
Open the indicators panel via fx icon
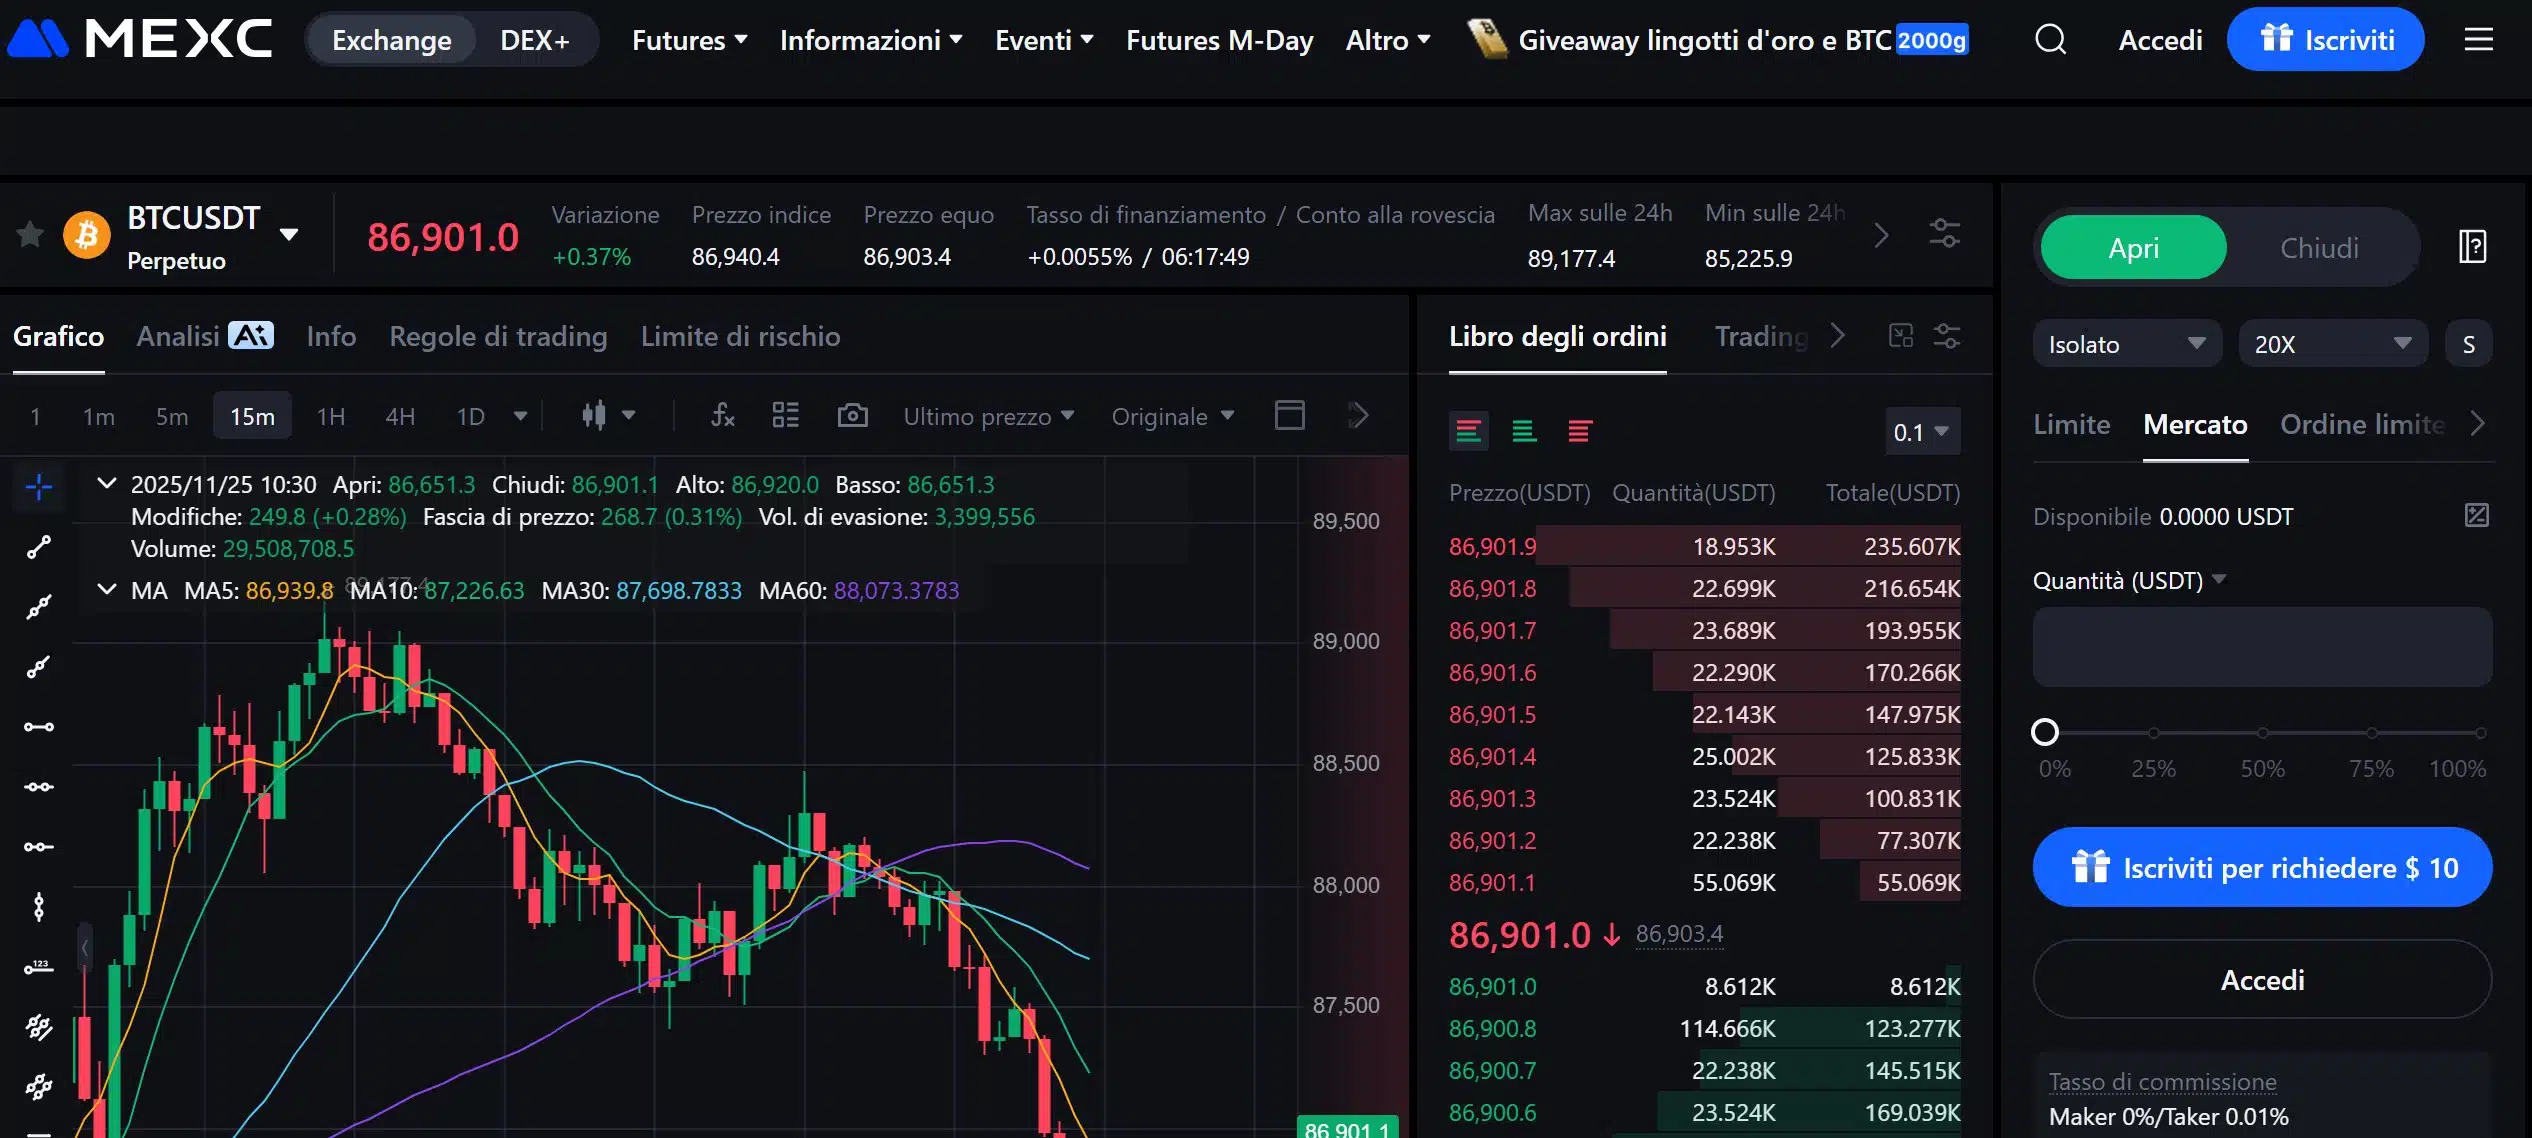click(x=722, y=415)
